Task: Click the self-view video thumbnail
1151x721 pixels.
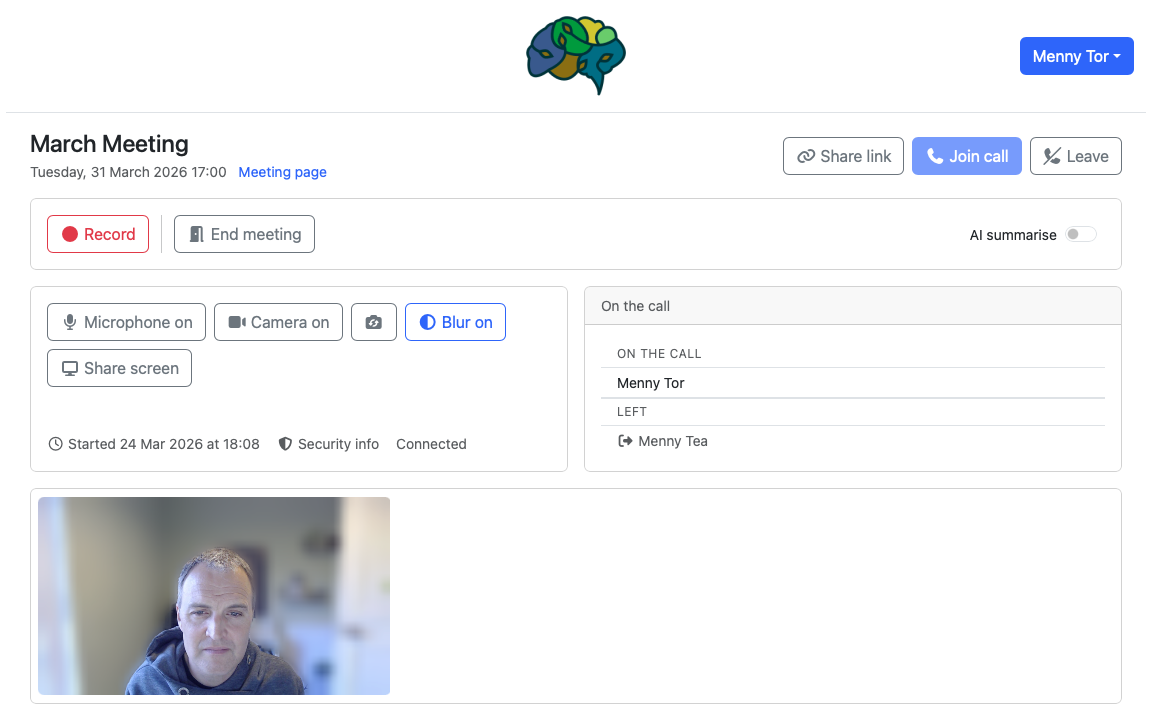Action: point(214,595)
